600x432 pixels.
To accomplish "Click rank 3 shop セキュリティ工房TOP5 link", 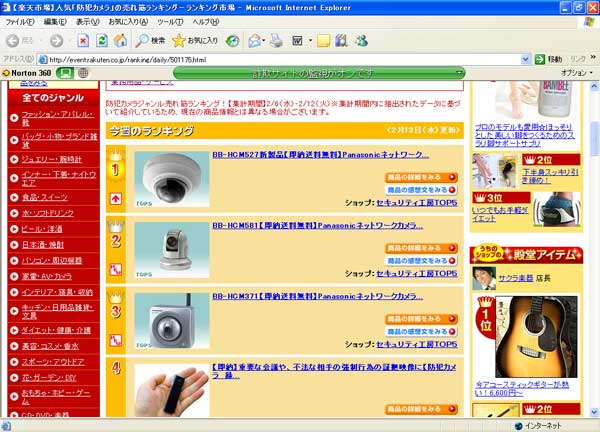I will click(x=417, y=344).
